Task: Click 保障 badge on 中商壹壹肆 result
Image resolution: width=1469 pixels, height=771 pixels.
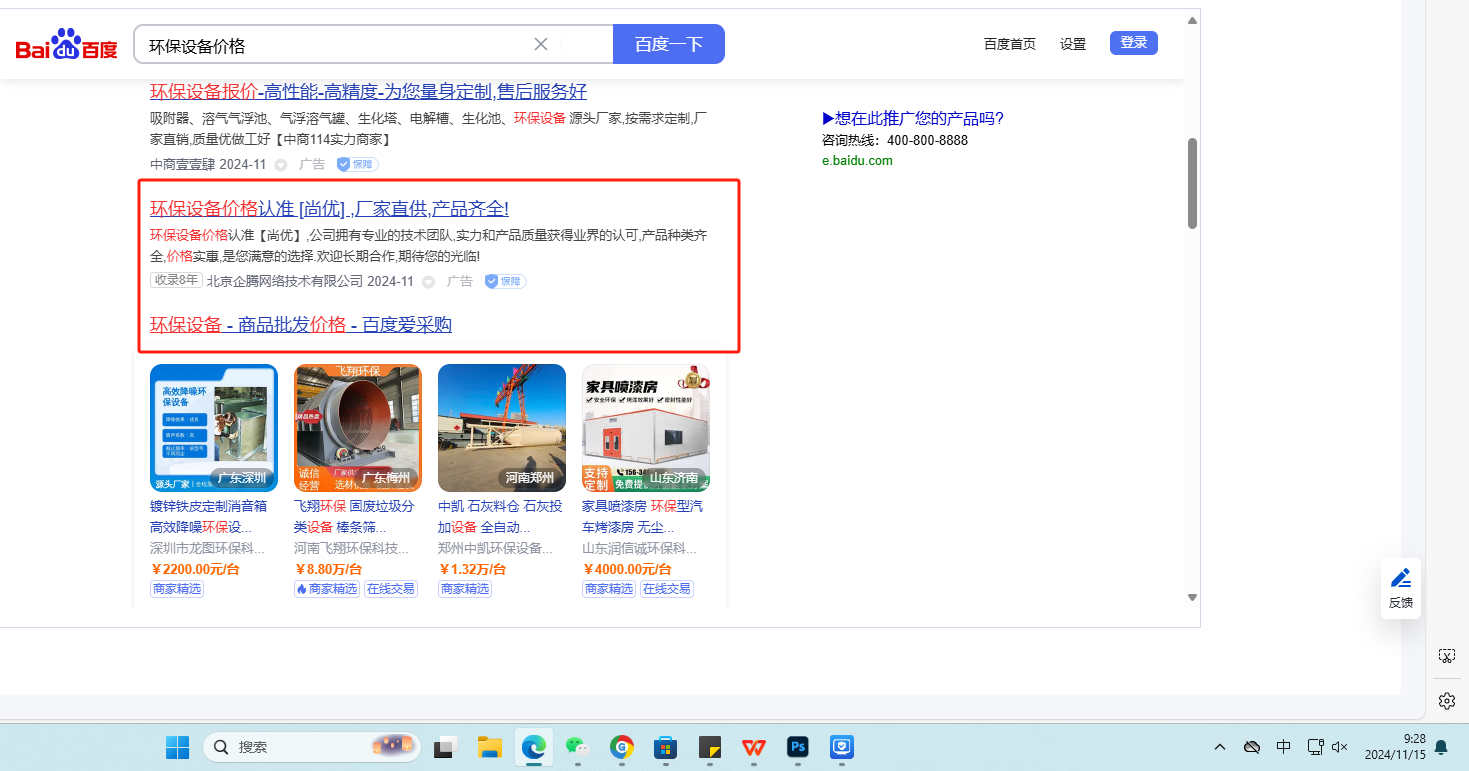Action: pos(357,164)
